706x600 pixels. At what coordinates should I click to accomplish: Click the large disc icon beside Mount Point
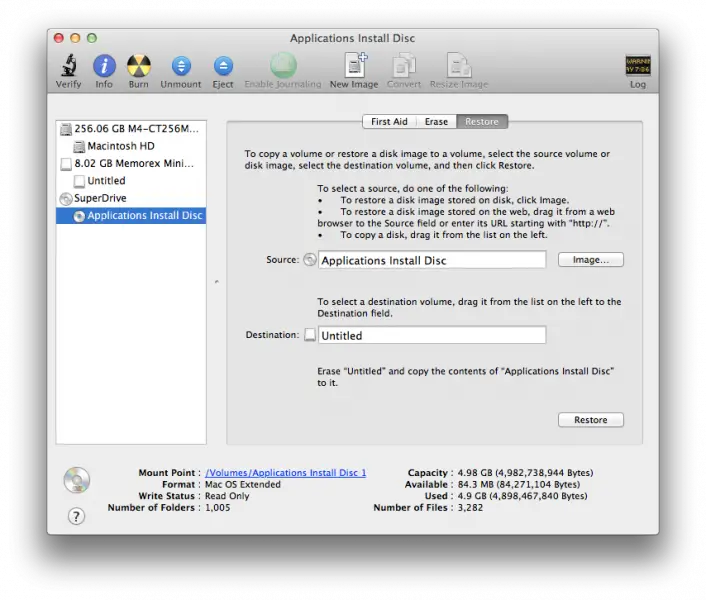(x=77, y=480)
